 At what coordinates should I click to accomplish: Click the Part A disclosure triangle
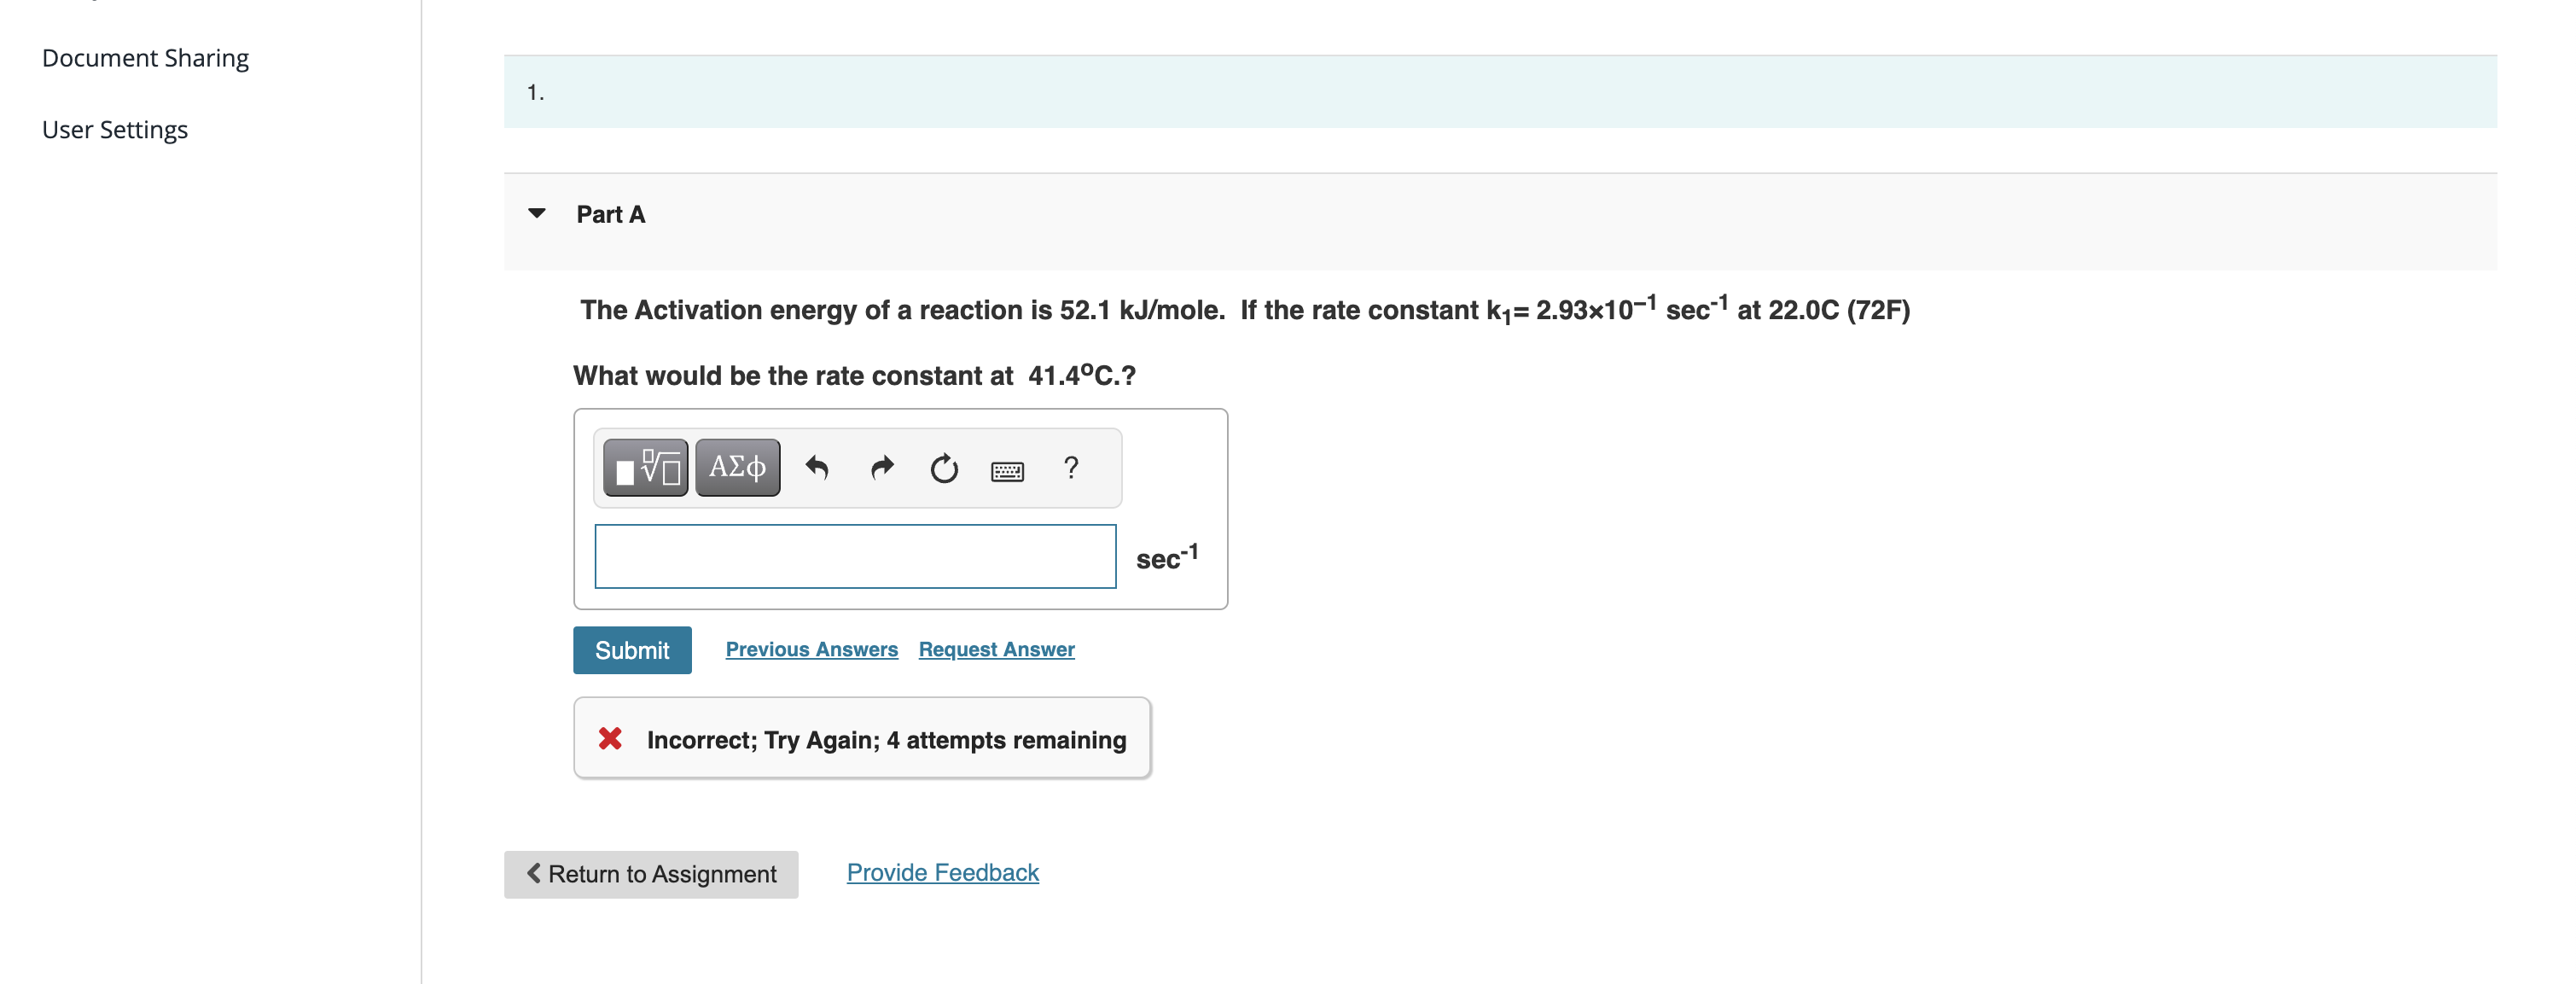[x=537, y=212]
